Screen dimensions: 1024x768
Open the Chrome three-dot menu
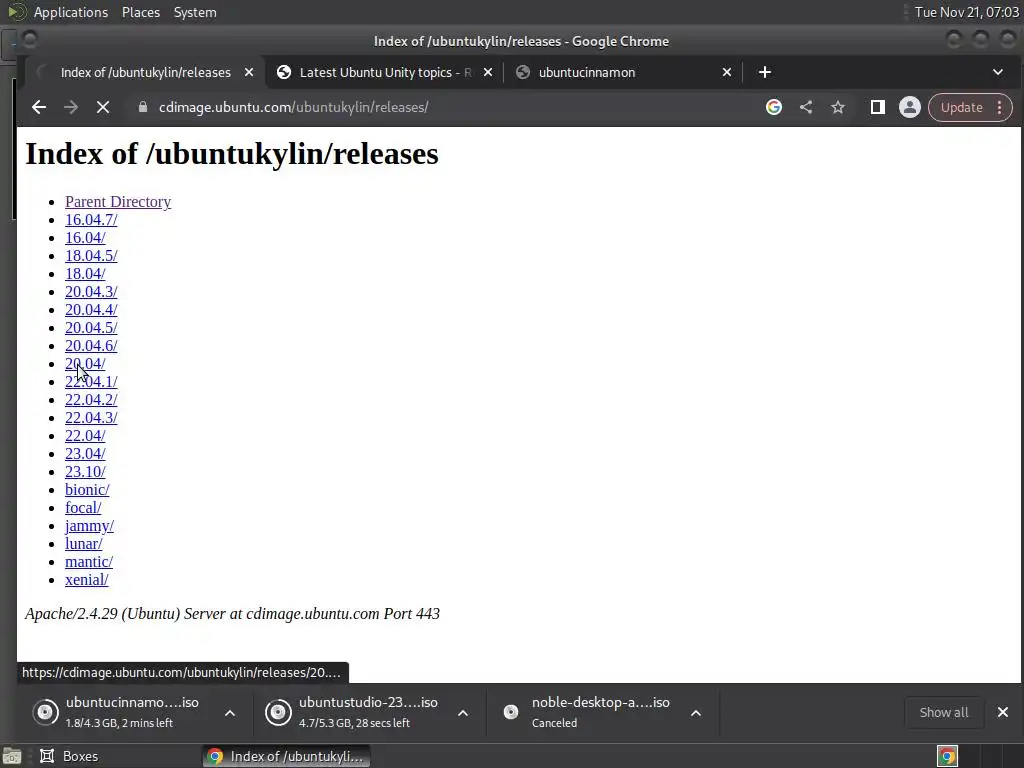(x=999, y=108)
